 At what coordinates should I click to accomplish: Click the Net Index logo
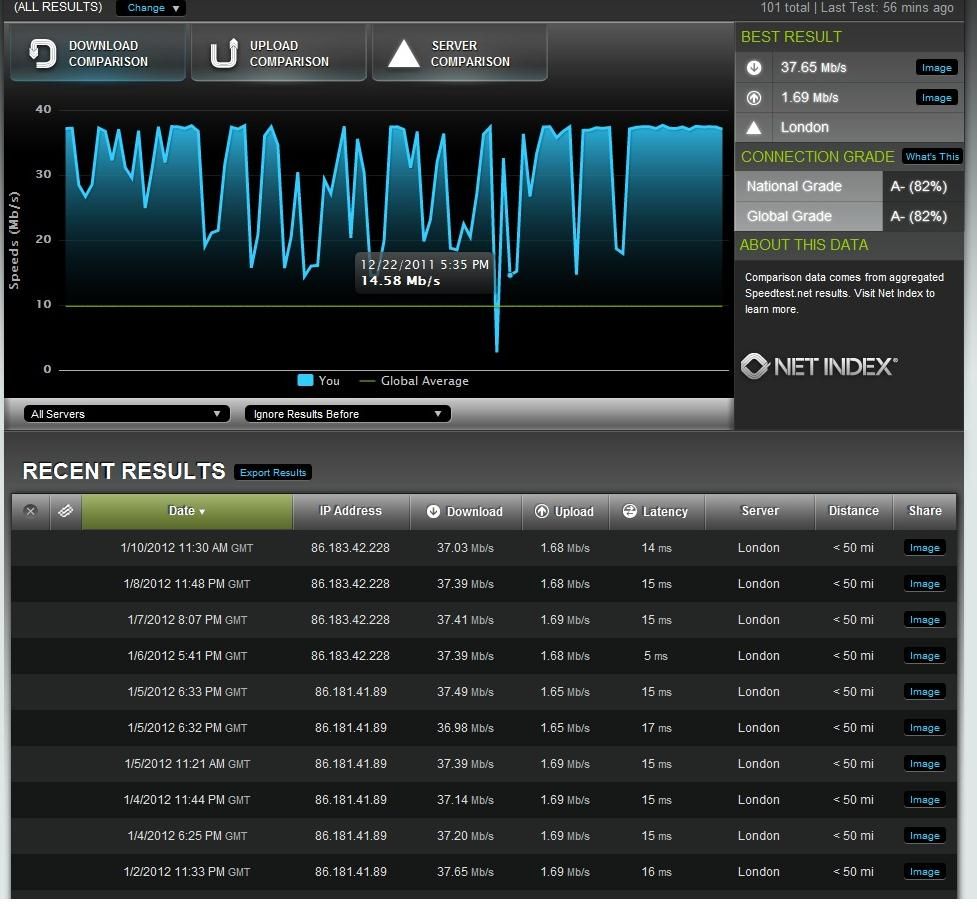(819, 366)
